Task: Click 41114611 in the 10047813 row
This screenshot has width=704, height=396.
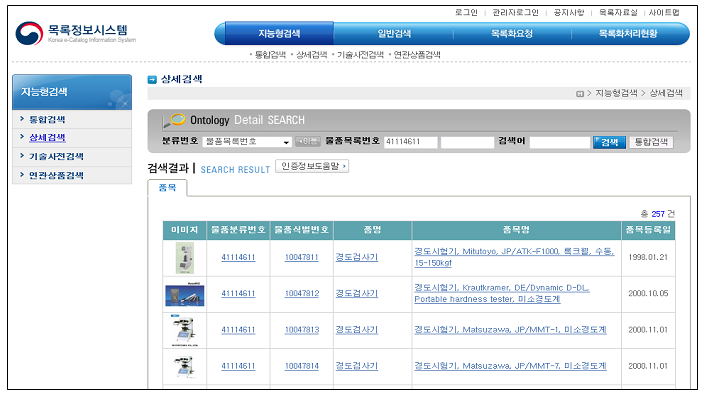Action: click(238, 330)
